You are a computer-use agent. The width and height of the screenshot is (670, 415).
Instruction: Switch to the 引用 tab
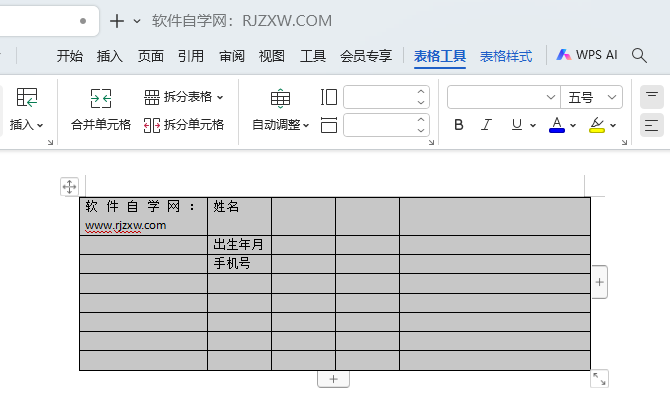(191, 56)
